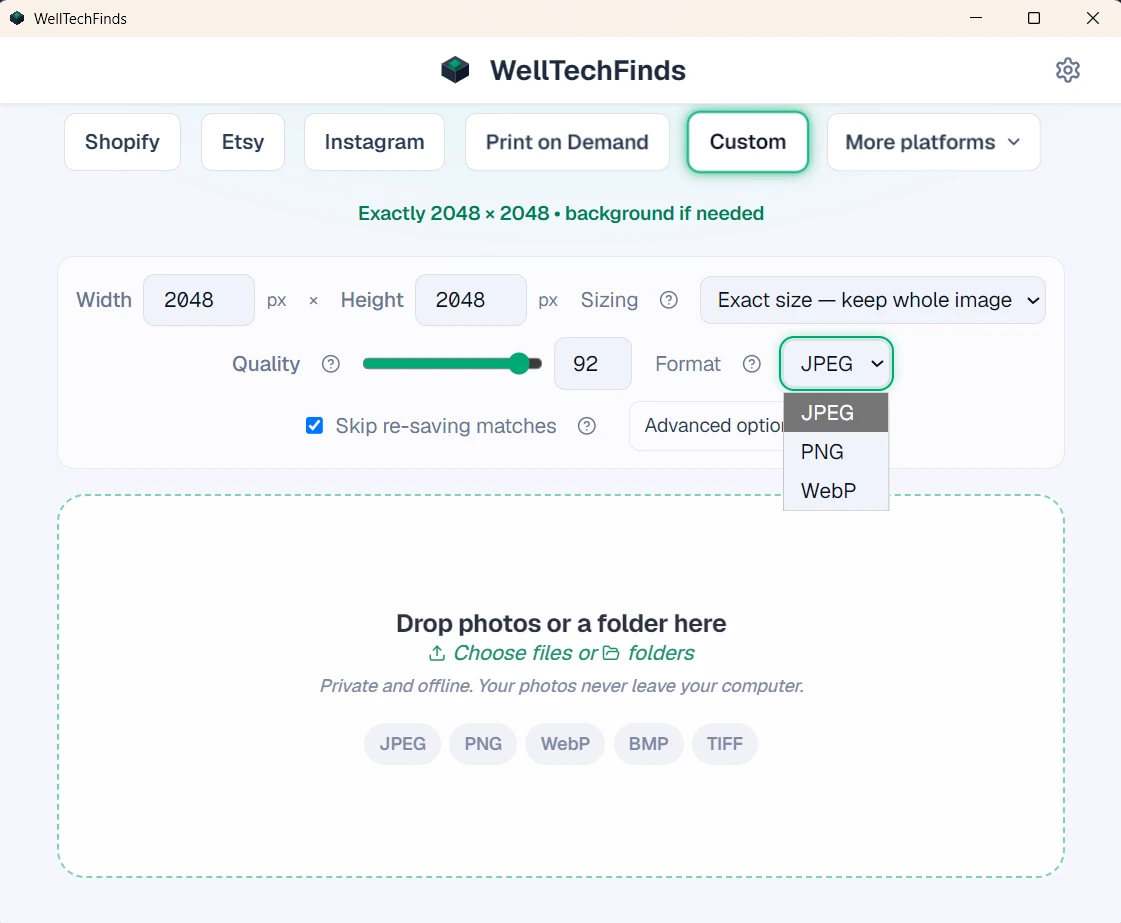Select the Instagram preset
The width and height of the screenshot is (1121, 923).
[375, 142]
